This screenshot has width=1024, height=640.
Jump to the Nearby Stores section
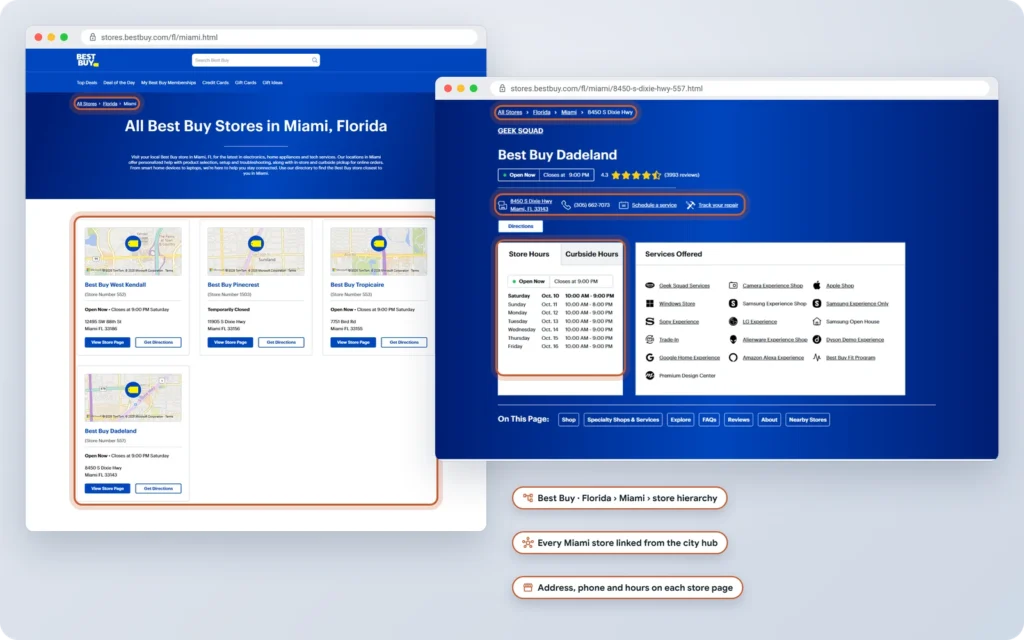pos(807,420)
